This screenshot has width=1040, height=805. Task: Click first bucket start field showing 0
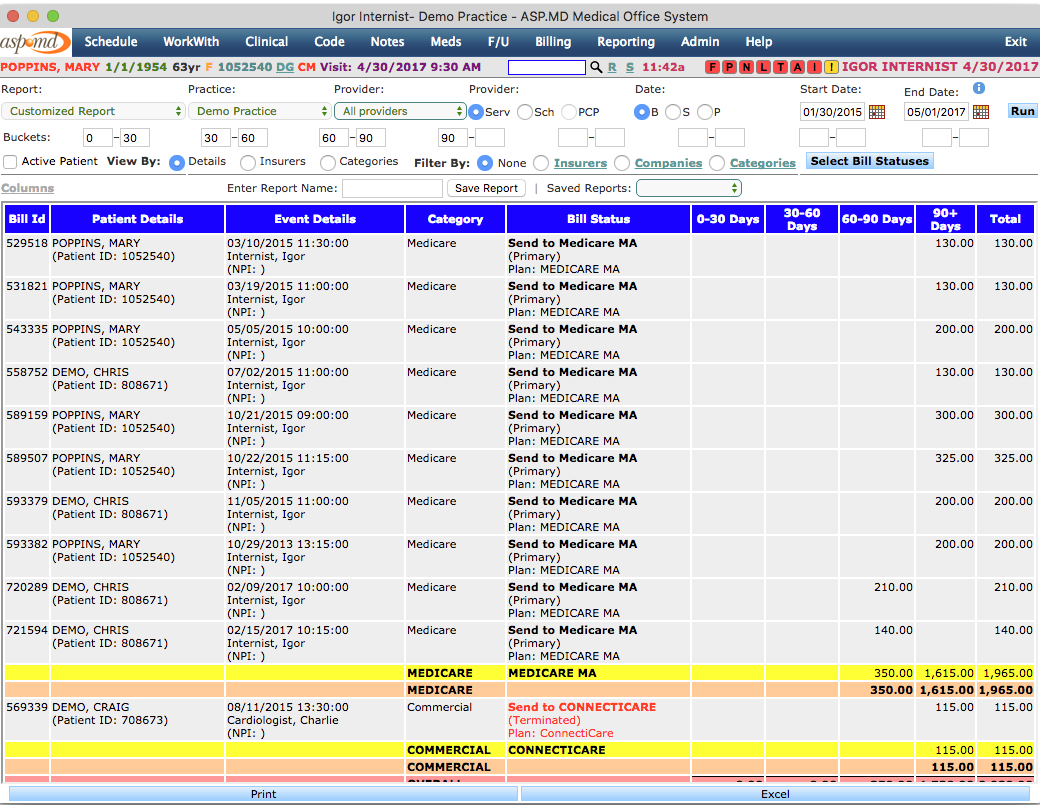coord(98,138)
